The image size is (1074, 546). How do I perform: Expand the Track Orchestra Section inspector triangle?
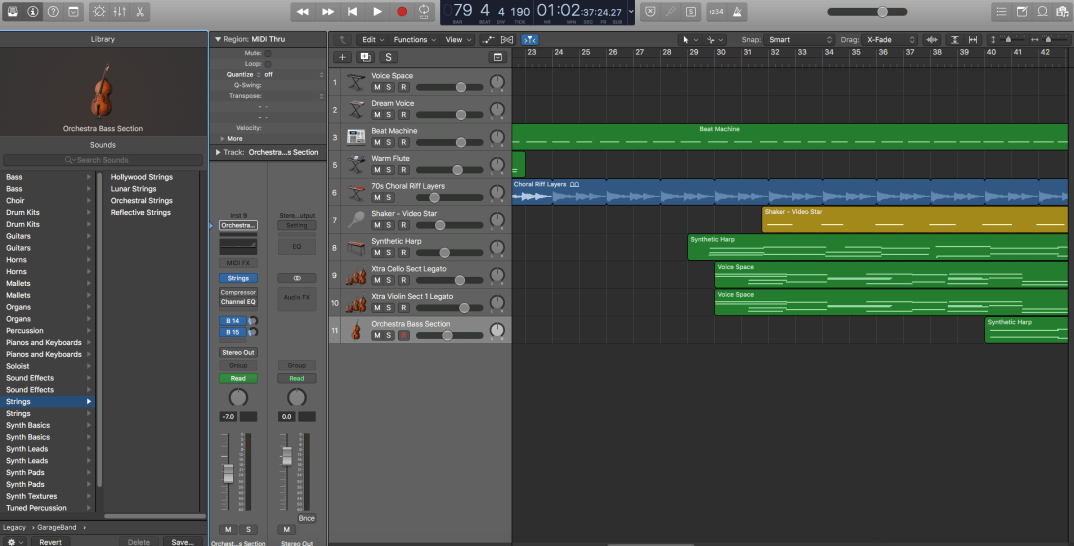coord(217,152)
